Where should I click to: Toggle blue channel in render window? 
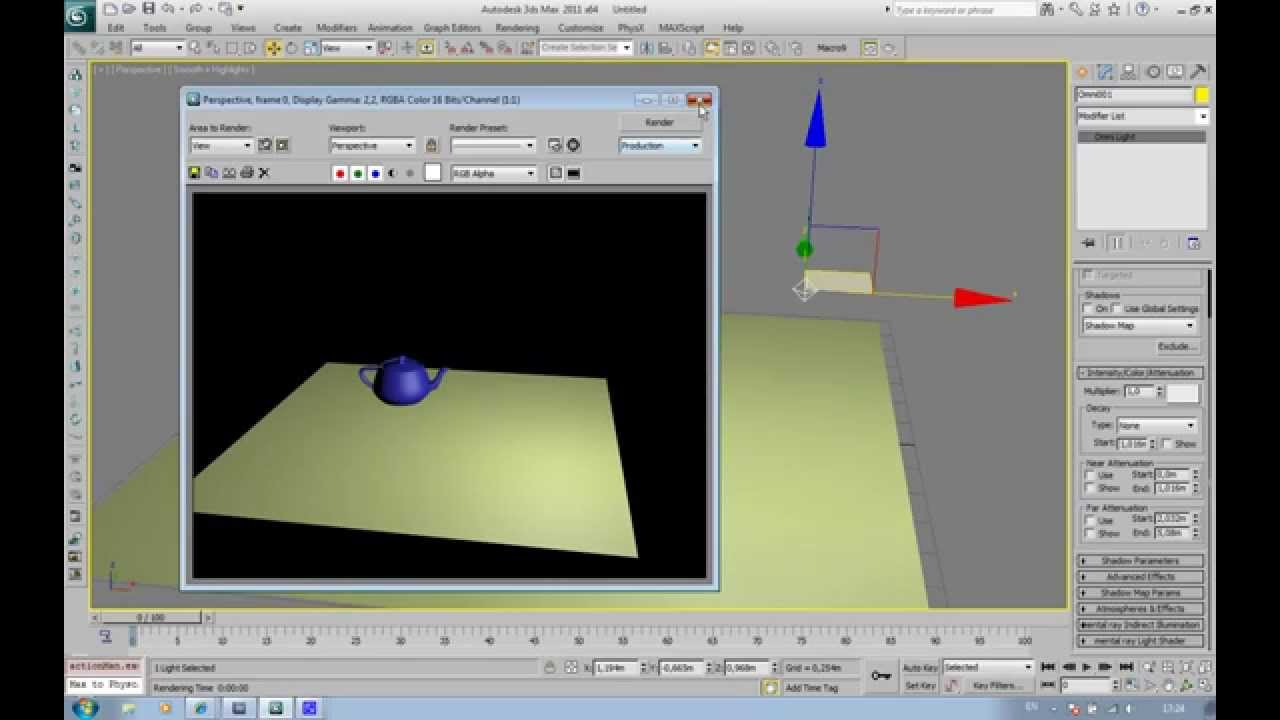point(375,173)
